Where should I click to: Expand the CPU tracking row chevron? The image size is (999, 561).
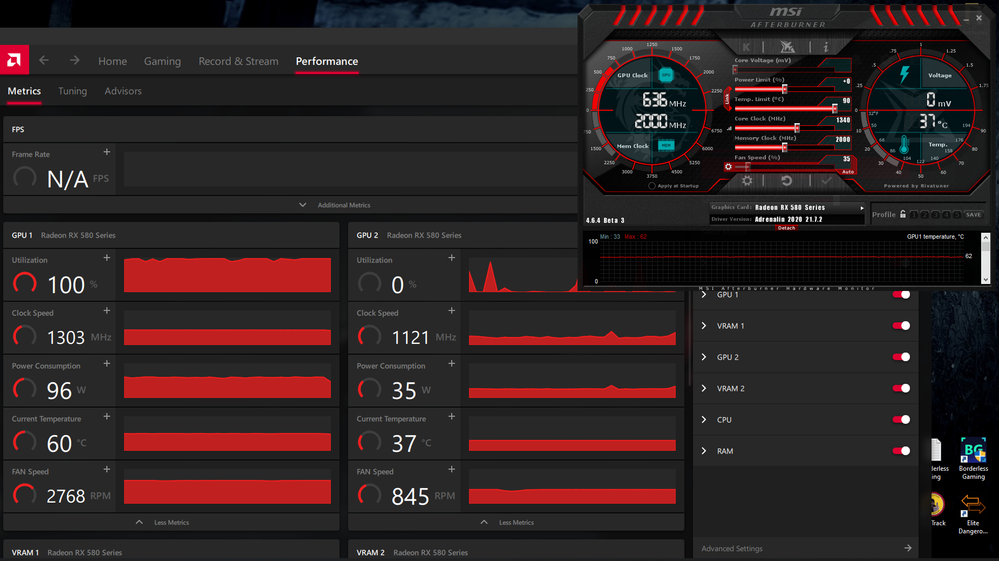pyautogui.click(x=704, y=419)
